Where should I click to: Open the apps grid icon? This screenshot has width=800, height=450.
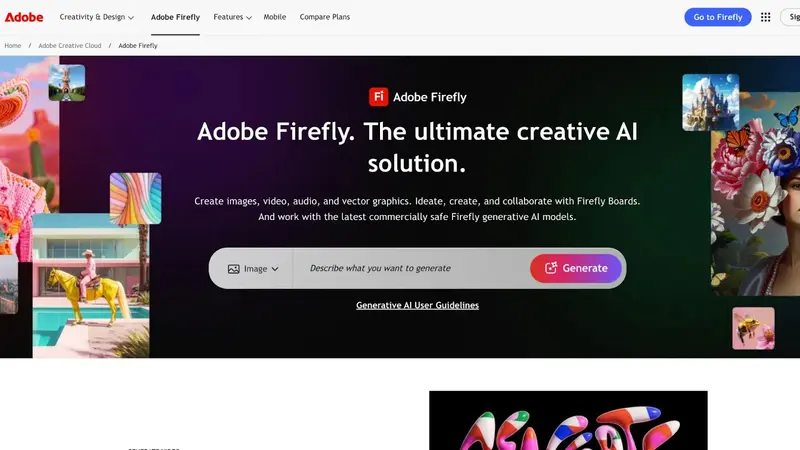765,17
